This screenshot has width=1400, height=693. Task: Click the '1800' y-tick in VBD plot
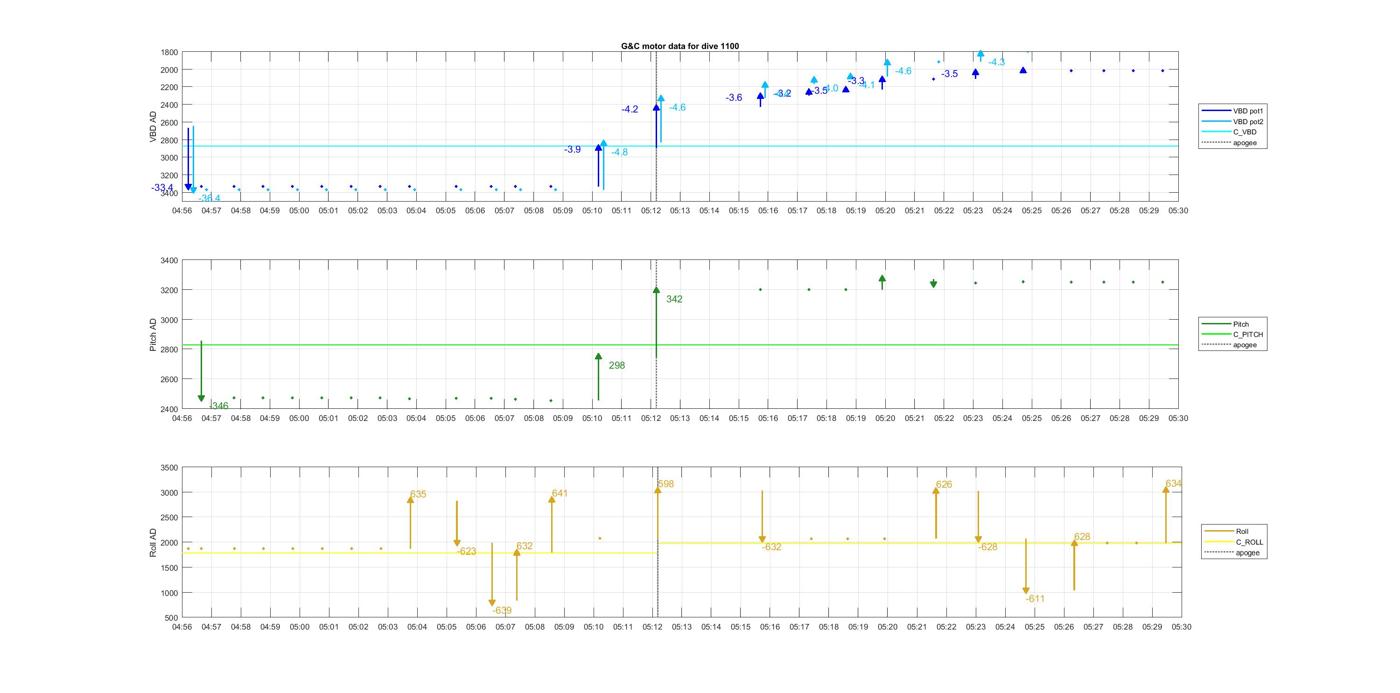169,52
